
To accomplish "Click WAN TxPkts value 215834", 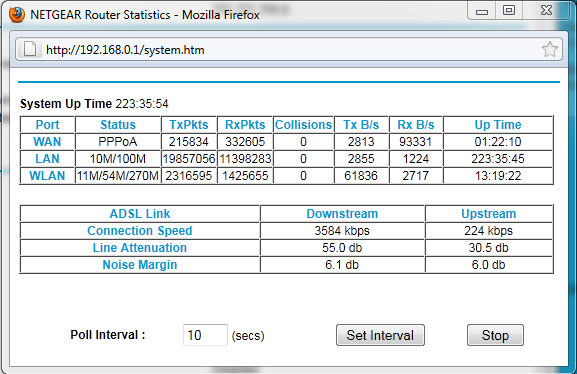I will point(189,142).
